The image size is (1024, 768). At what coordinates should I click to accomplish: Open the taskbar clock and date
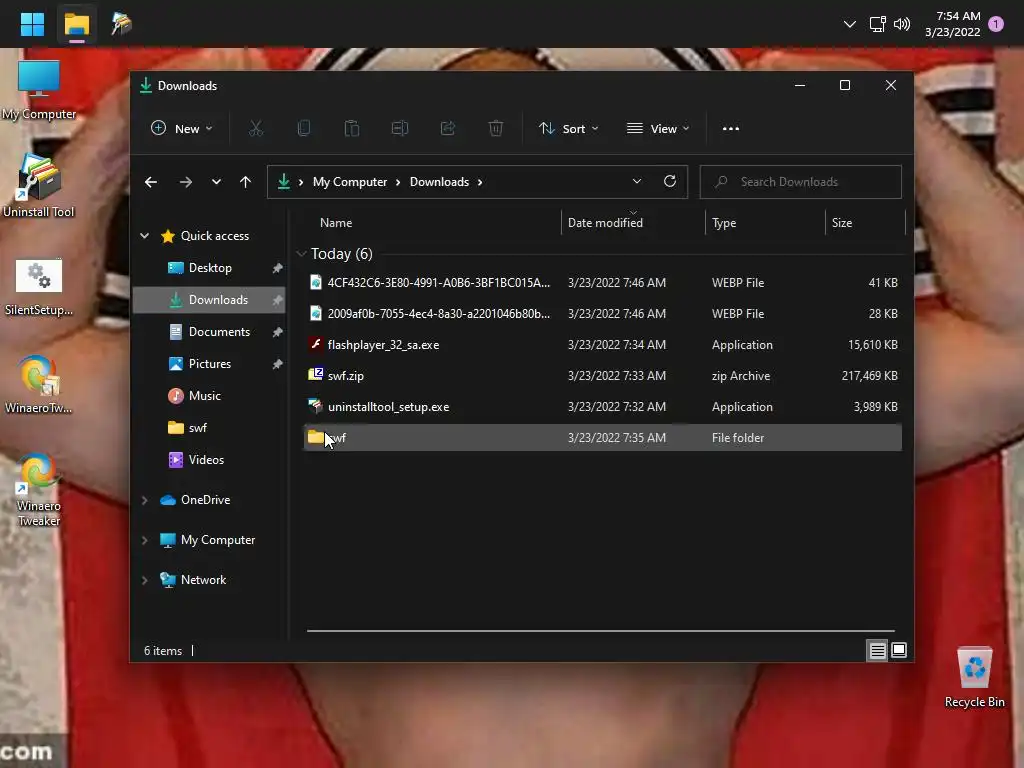(952, 24)
